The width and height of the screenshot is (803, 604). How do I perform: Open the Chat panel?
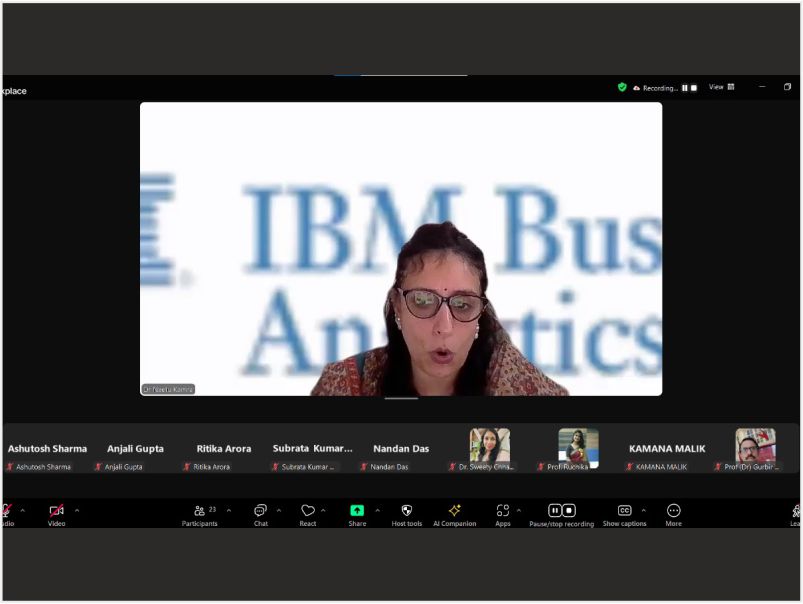[260, 511]
